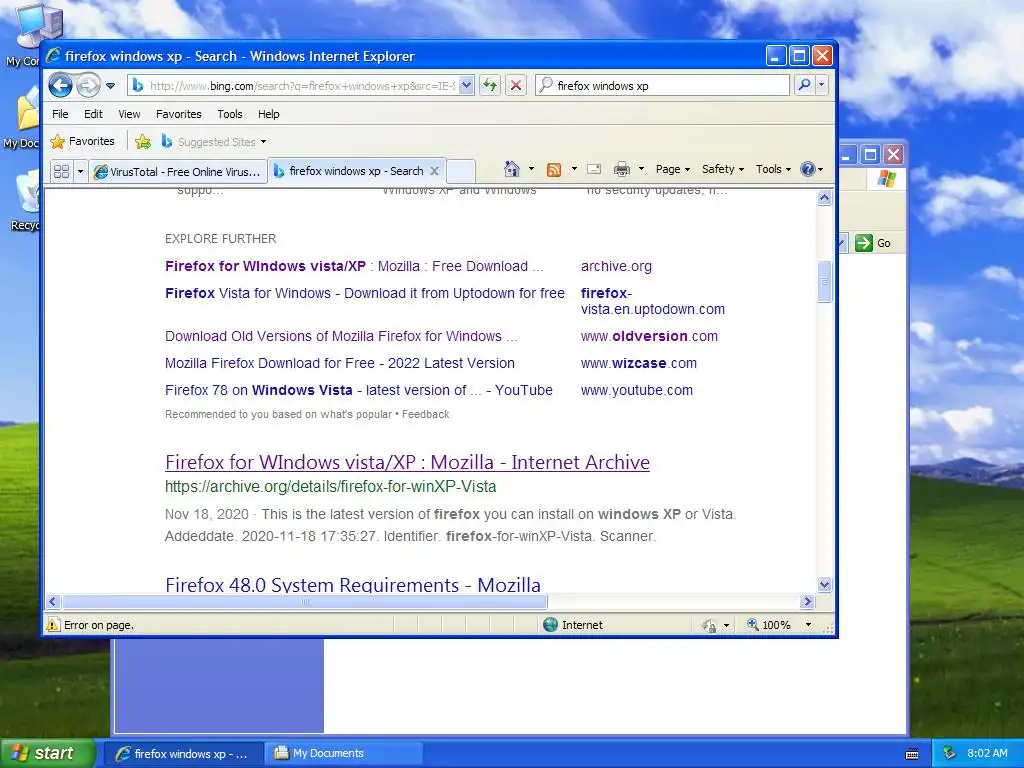Click the 'Error on page' warning icon

(53, 625)
